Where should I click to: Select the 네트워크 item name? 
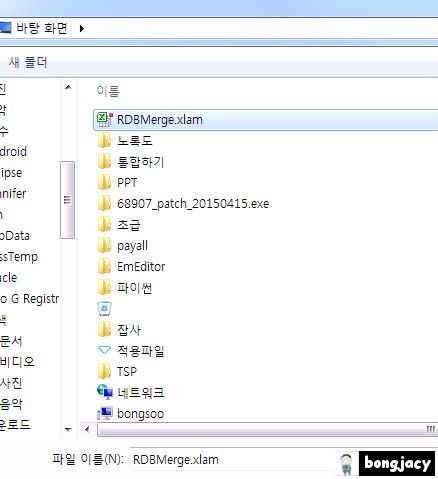[140, 392]
